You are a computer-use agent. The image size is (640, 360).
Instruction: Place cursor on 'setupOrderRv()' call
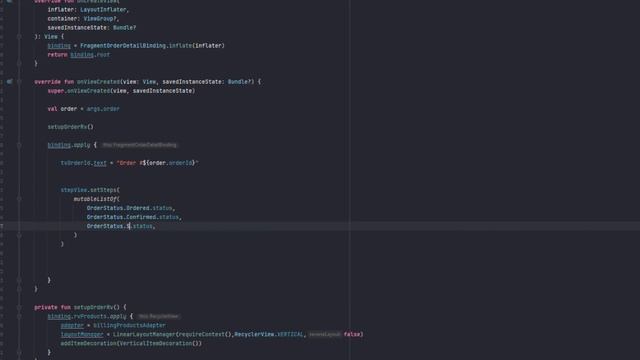pos(70,127)
